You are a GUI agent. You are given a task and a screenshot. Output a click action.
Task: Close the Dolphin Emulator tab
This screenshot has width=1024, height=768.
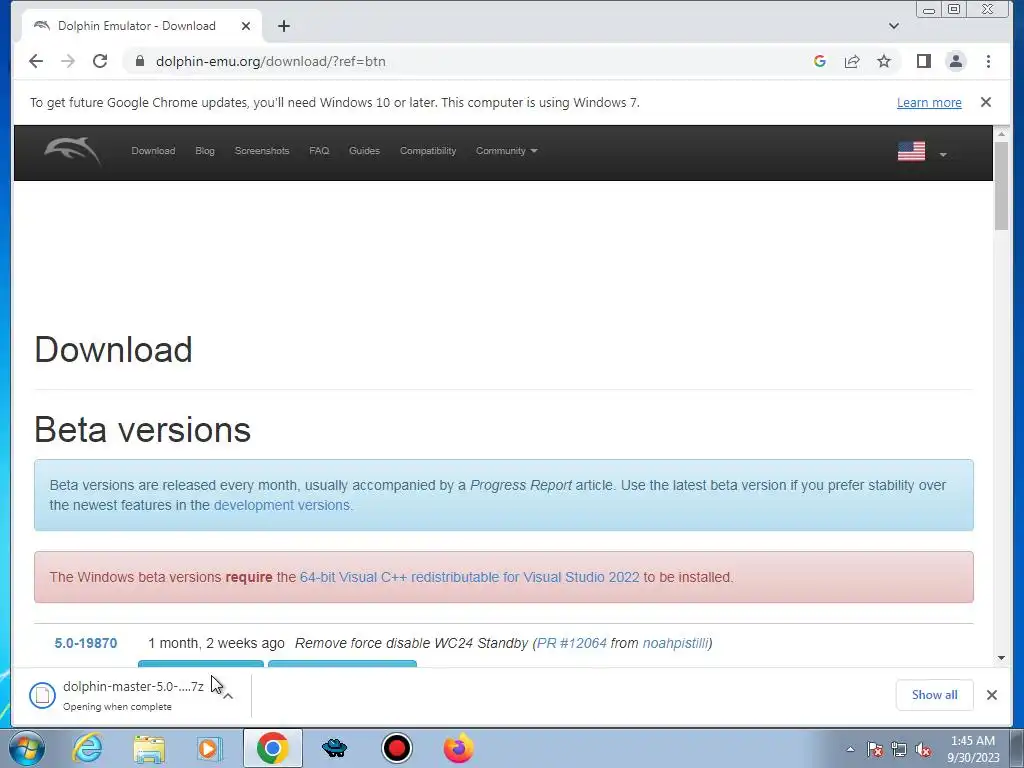tap(246, 26)
